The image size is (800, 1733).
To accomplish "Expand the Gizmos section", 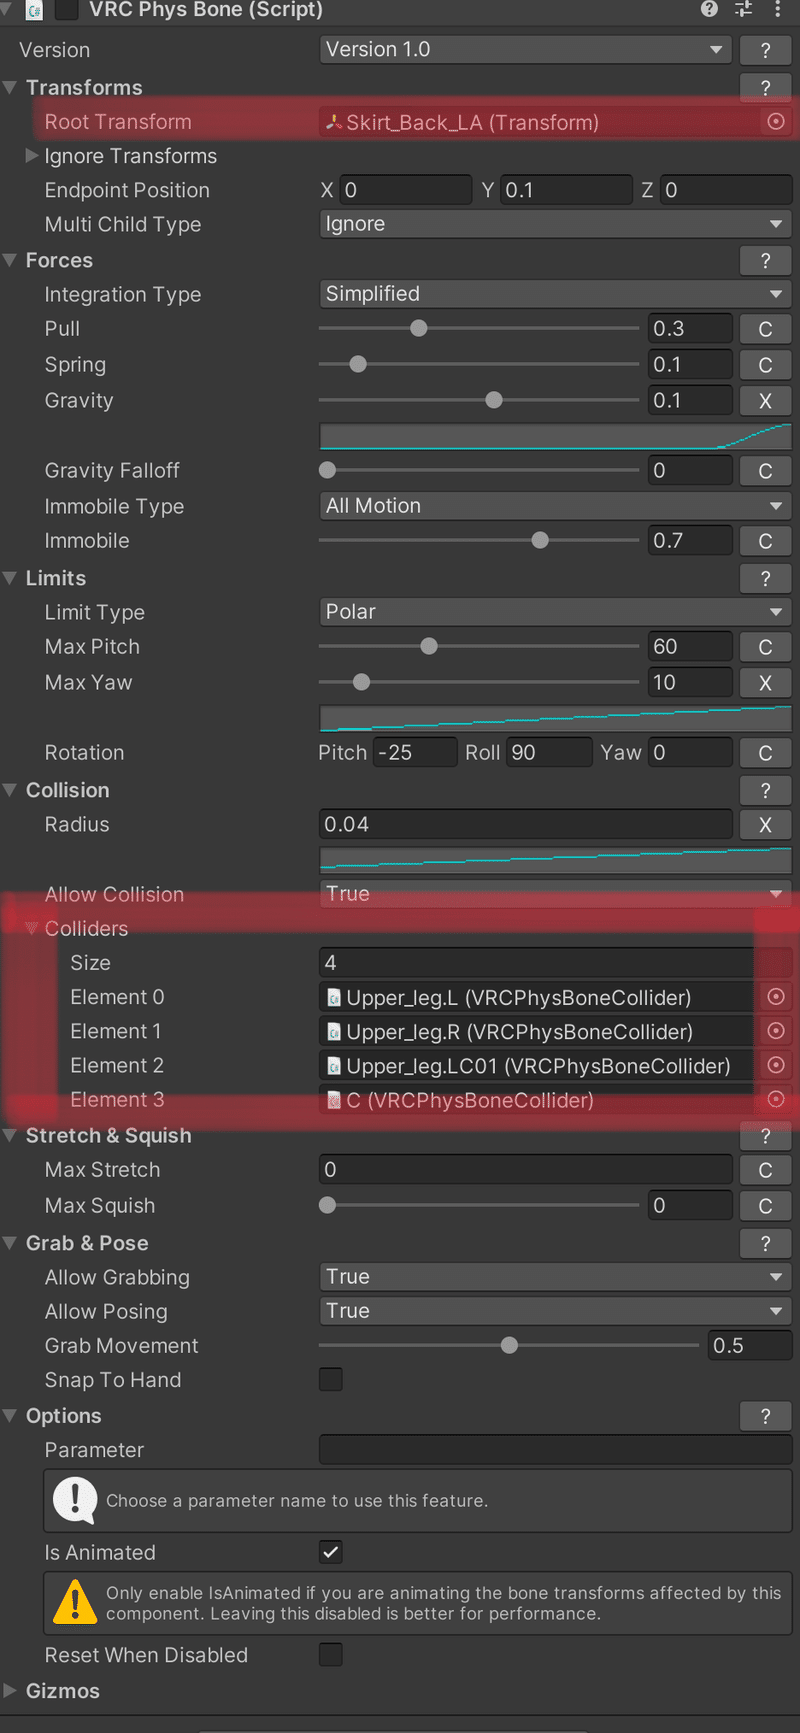I will pos(10,1691).
